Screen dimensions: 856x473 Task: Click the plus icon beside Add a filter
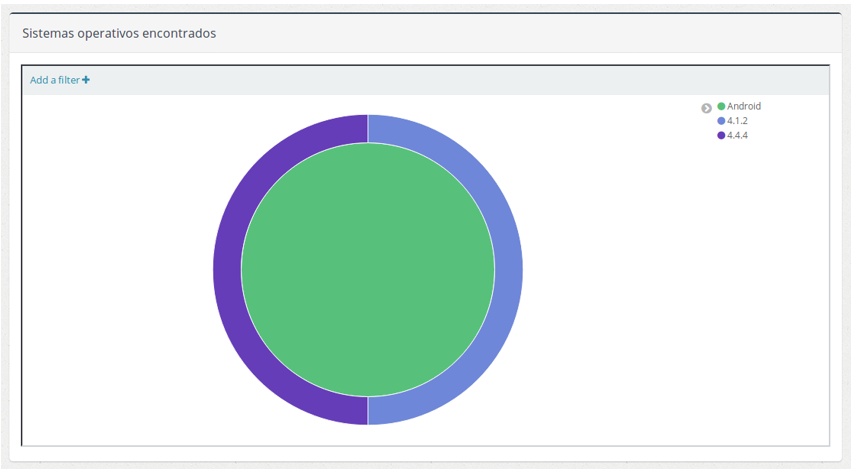click(86, 80)
